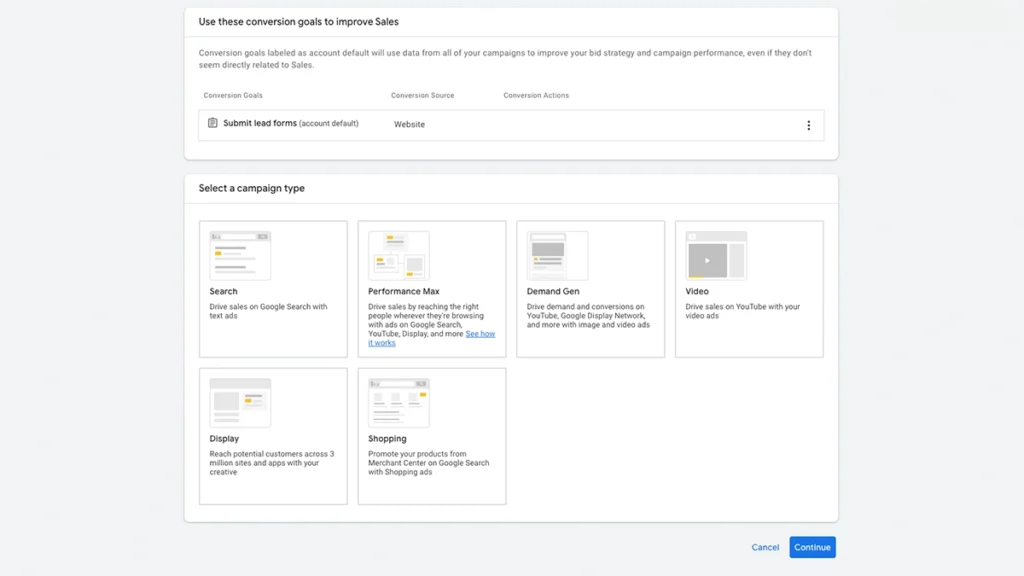Viewport: 1024px width, 576px height.
Task: Click 'Drive demand and conversions' description
Action: (x=588, y=315)
